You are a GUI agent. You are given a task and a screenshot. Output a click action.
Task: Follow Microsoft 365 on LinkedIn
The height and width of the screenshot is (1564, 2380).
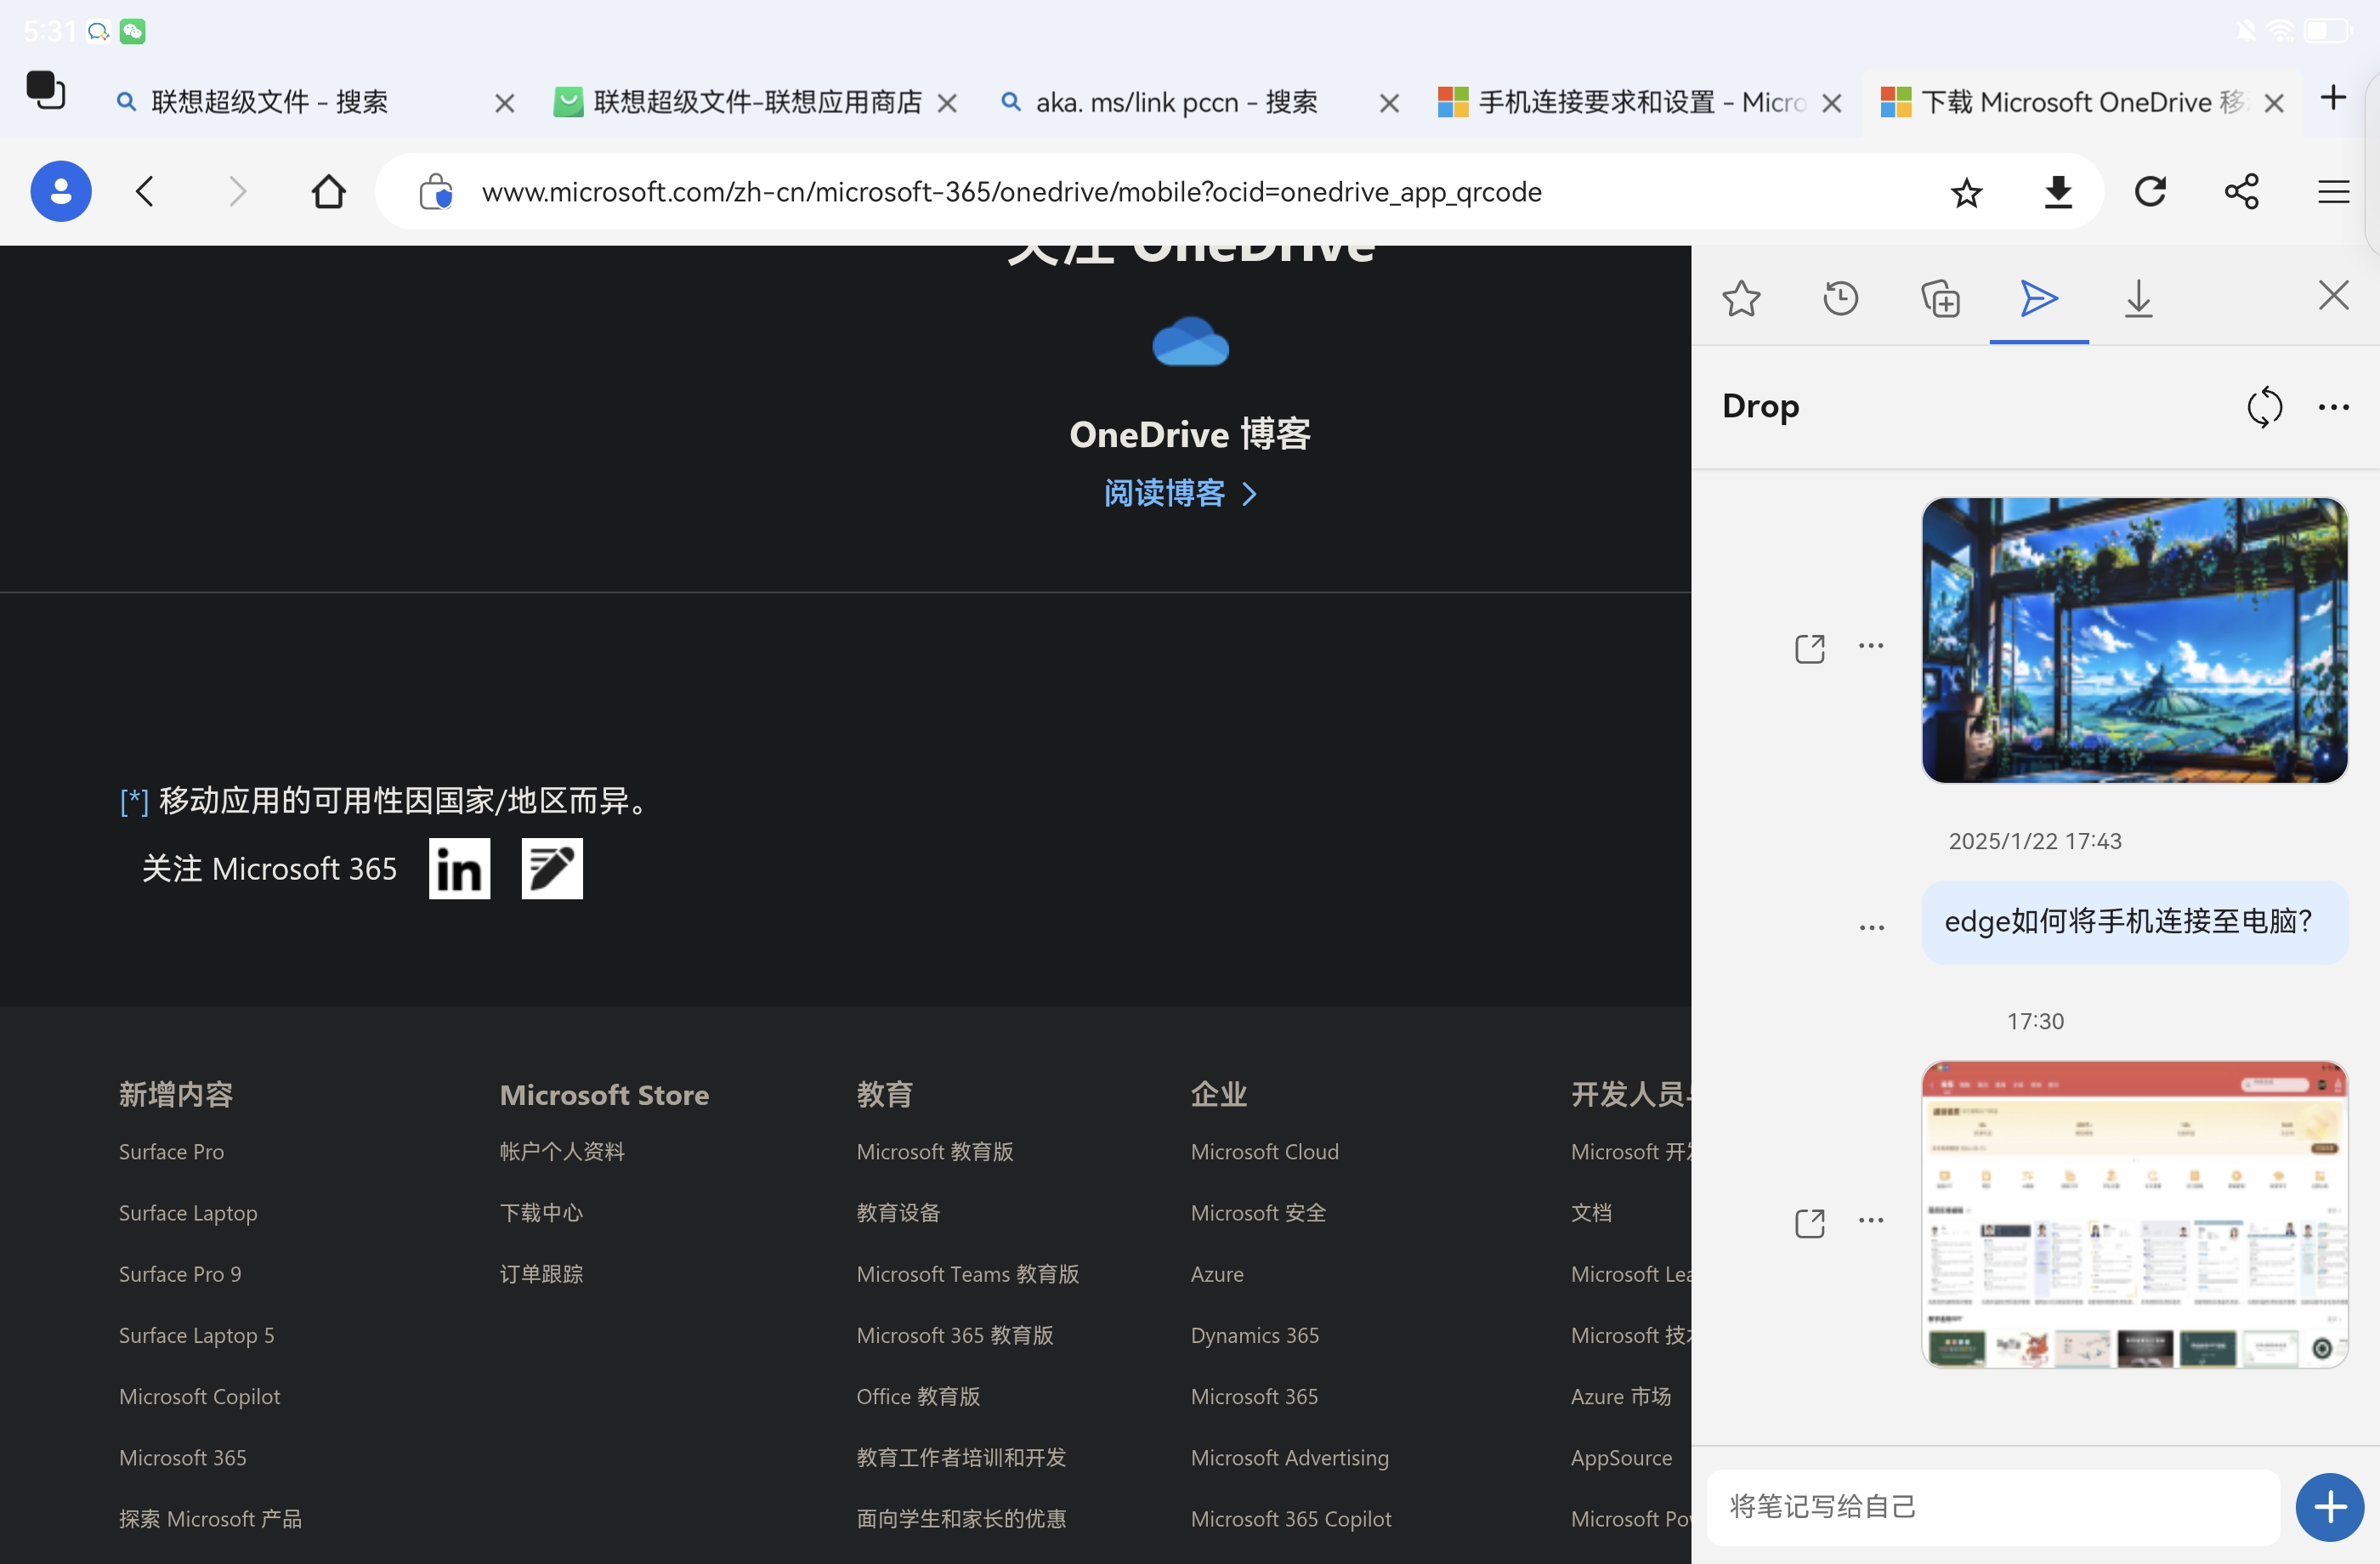[459, 868]
